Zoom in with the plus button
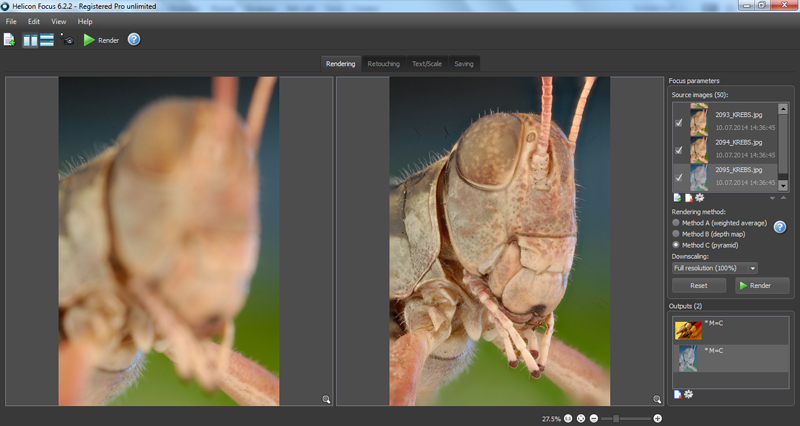 pyautogui.click(x=658, y=418)
